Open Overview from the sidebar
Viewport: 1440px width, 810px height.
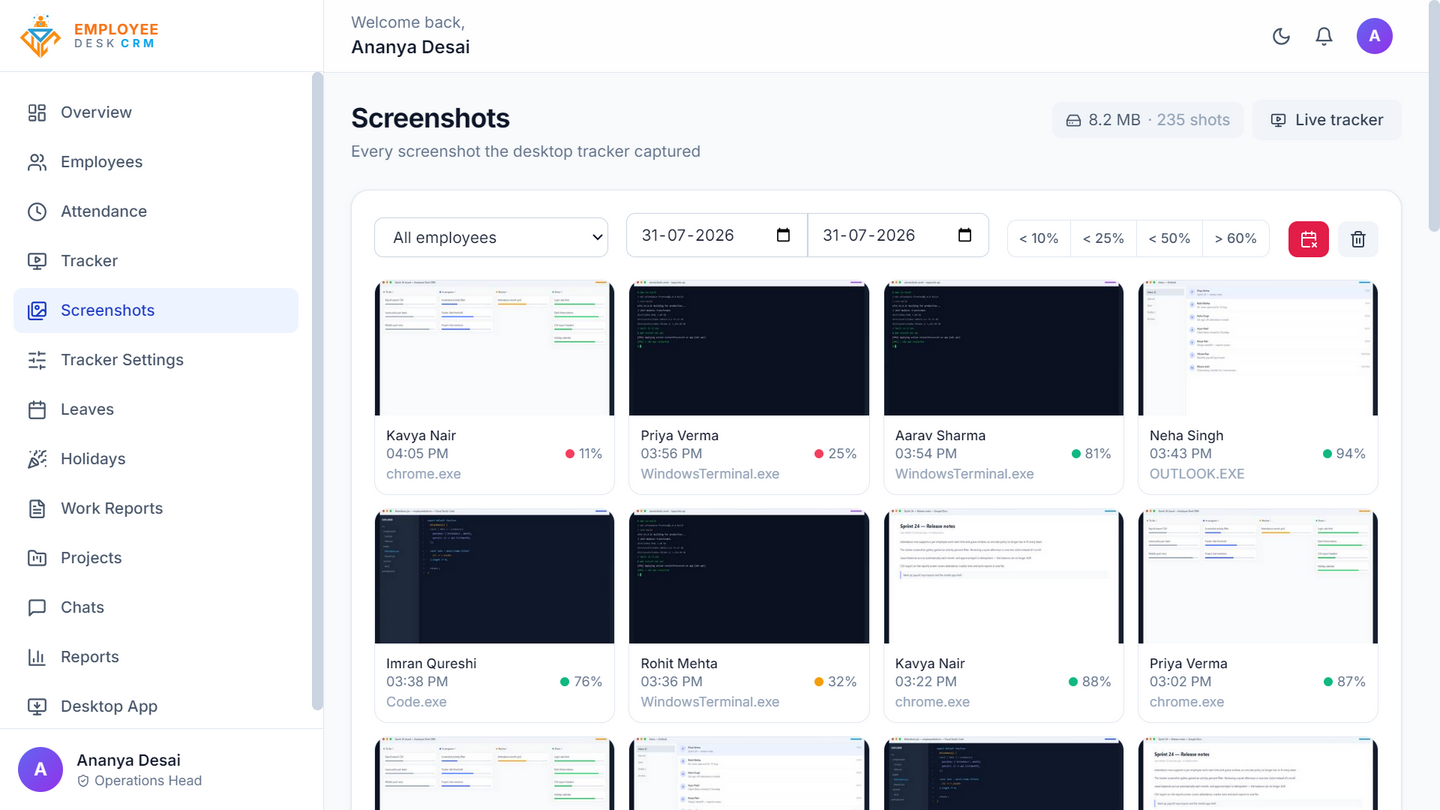(156, 112)
